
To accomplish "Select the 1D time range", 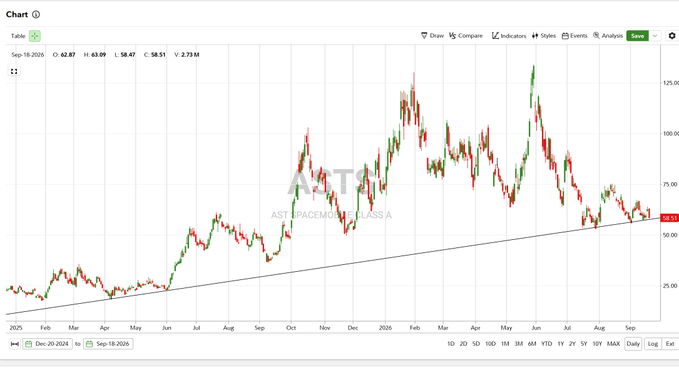I will click(451, 344).
